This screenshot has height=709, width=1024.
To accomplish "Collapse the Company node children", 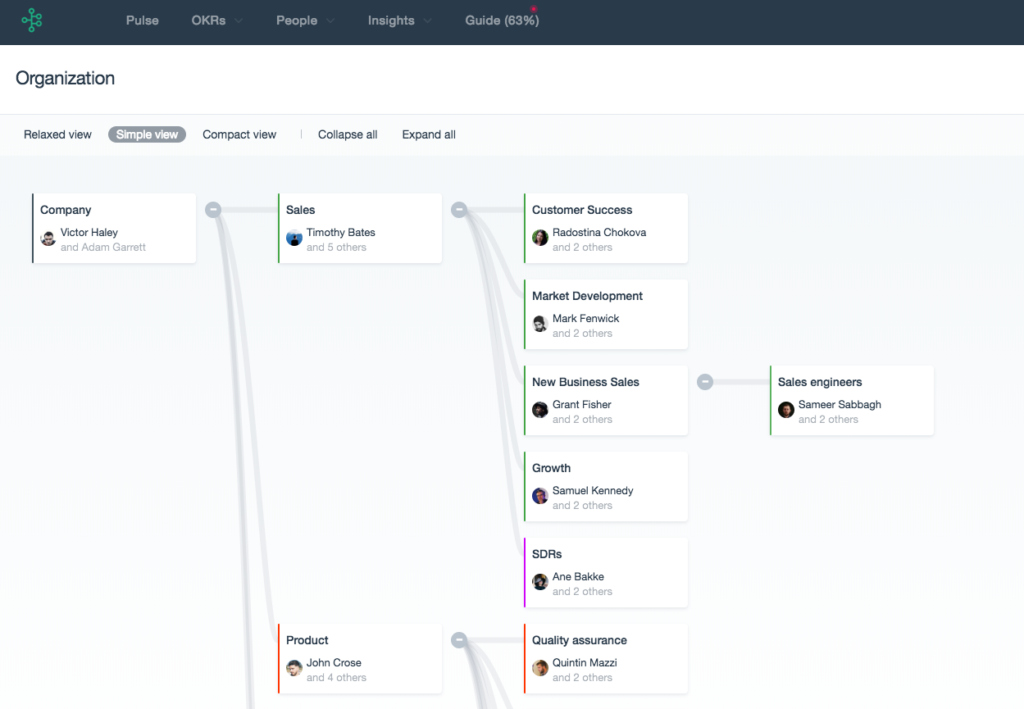I will (213, 210).
